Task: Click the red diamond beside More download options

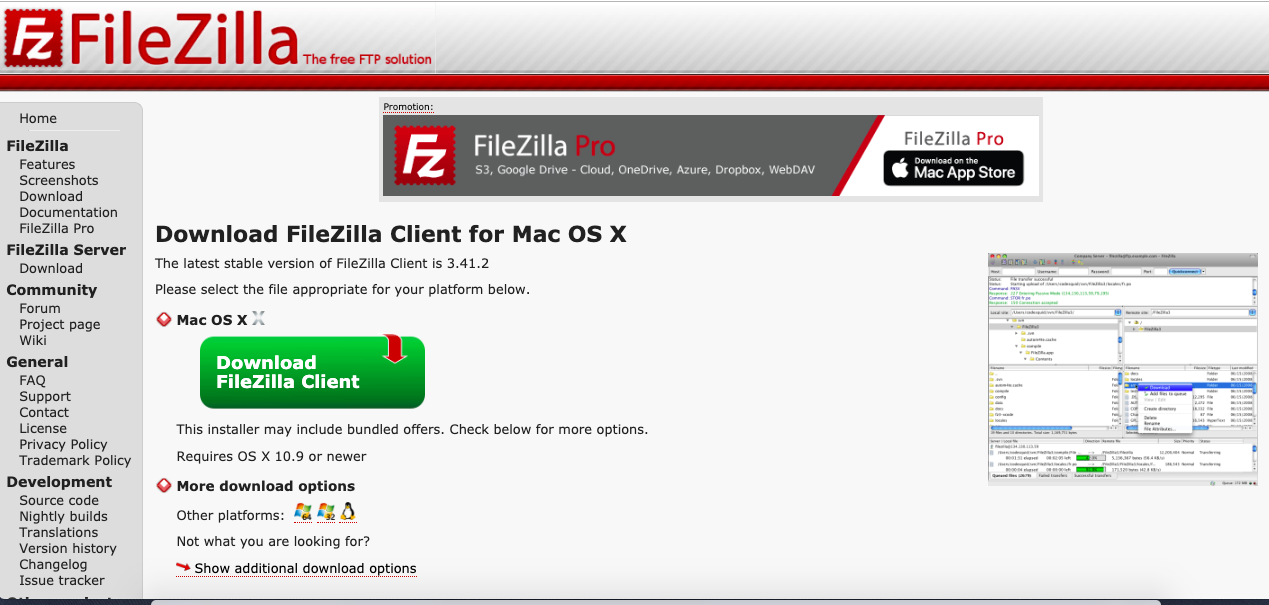Action: pyautogui.click(x=164, y=486)
